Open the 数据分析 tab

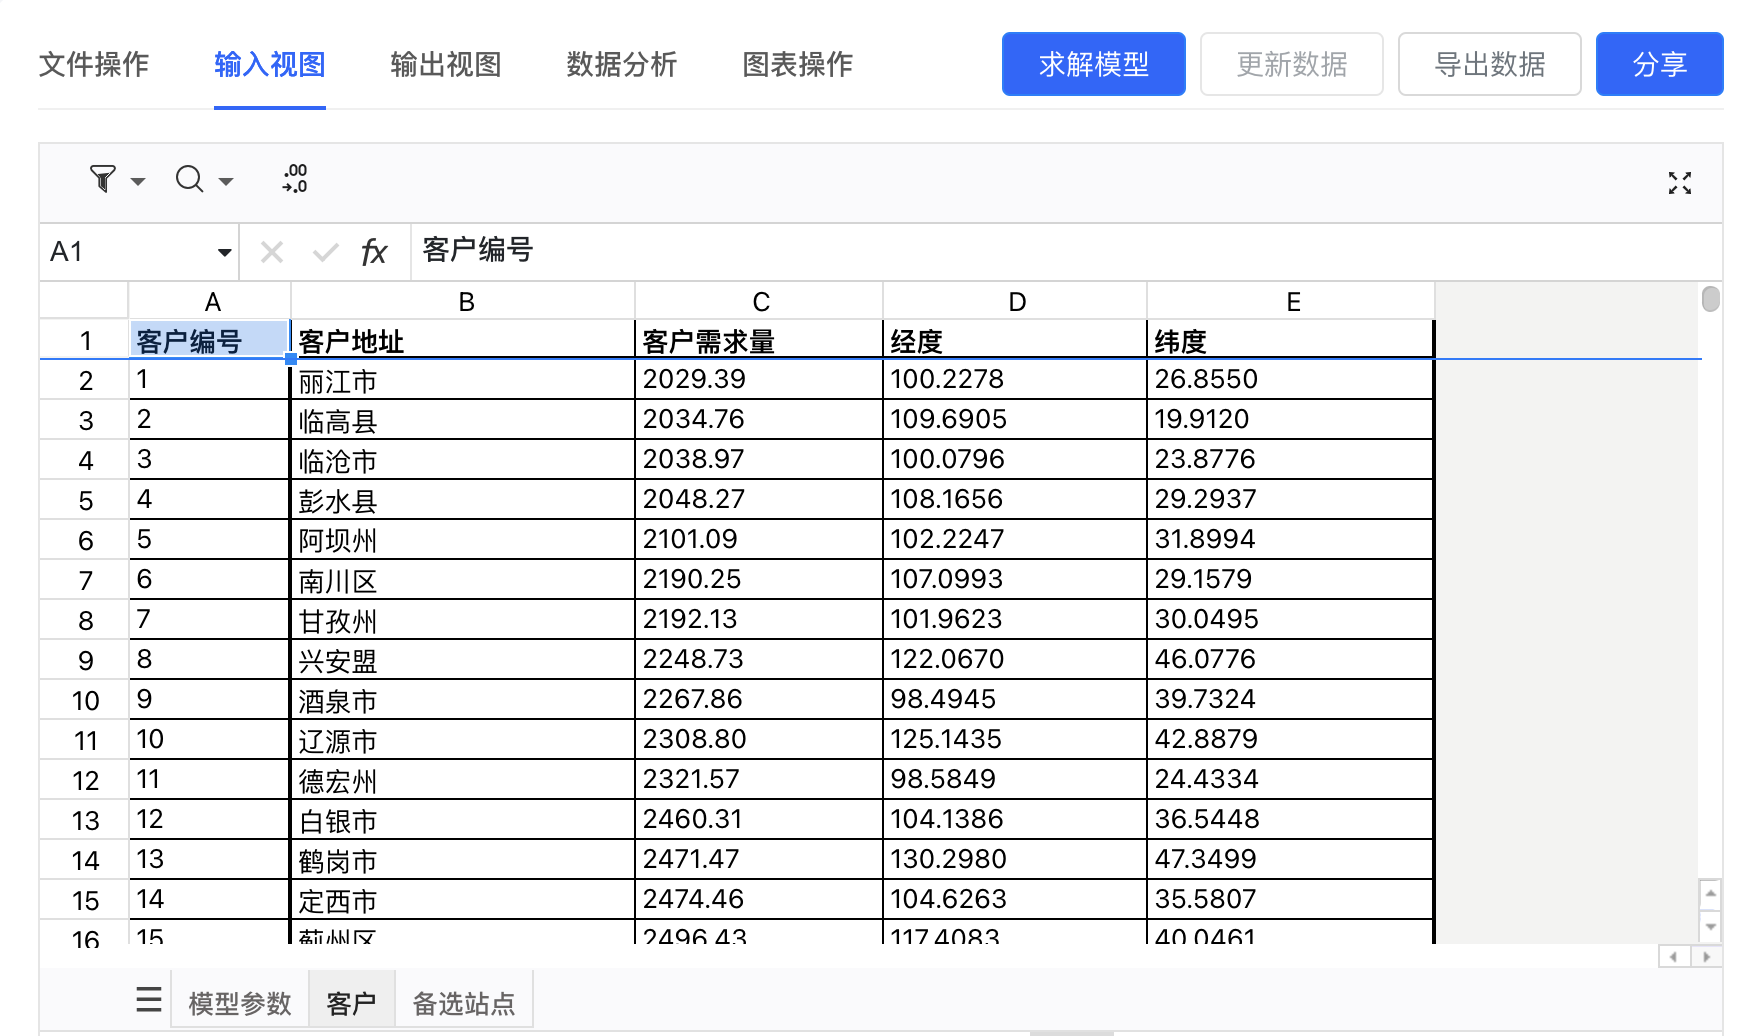[621, 65]
